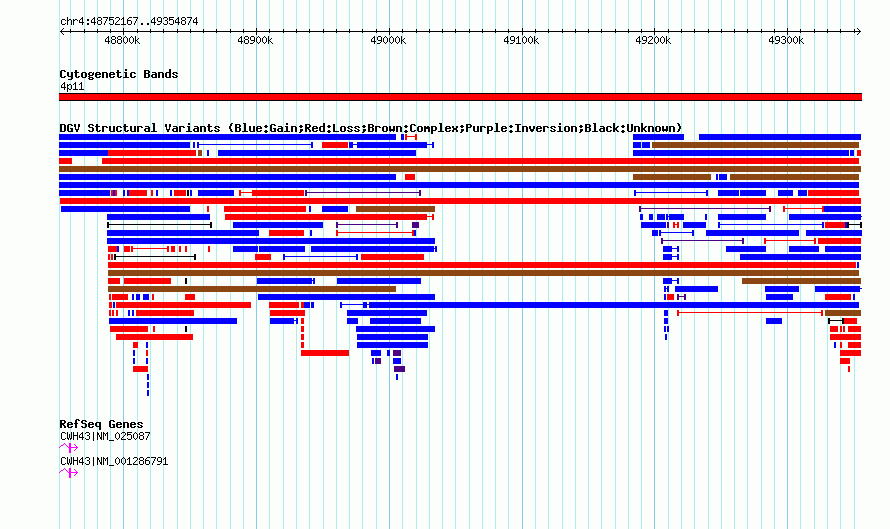Click the 49200k scale label
This screenshot has height=529, width=890.
[653, 40]
